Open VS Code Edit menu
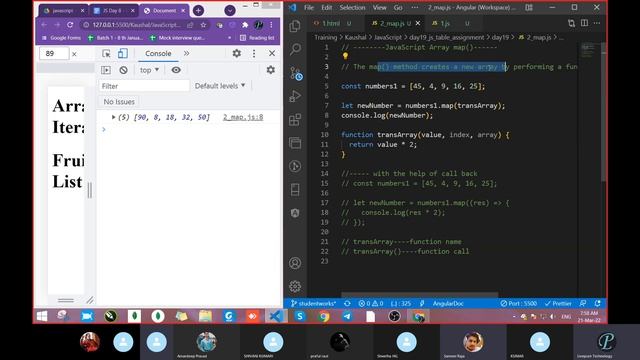Screen dimensions: 640x360 point(327,8)
